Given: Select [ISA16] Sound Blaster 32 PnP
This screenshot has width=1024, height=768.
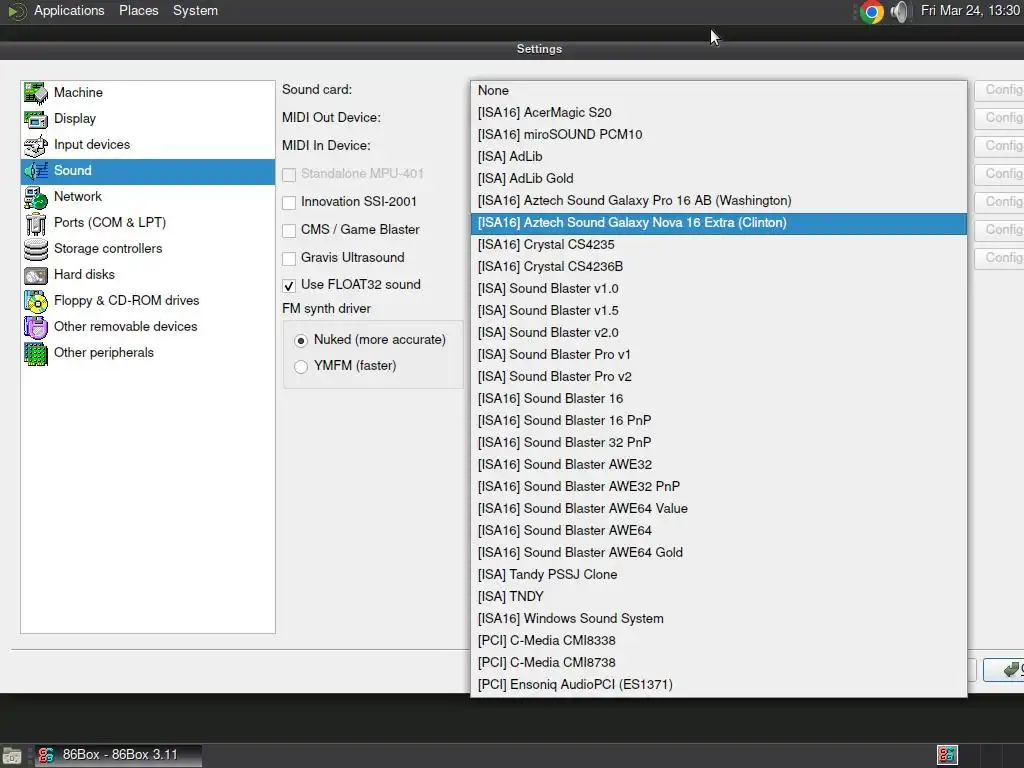Looking at the screenshot, I should 718,443.
